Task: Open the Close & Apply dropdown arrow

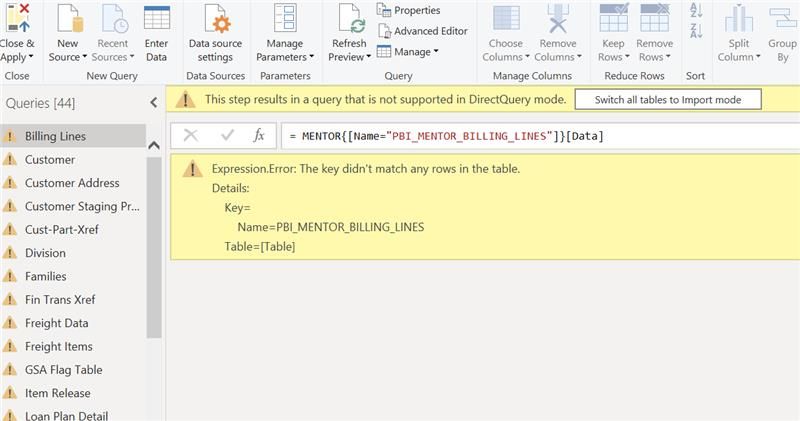Action: coord(31,57)
